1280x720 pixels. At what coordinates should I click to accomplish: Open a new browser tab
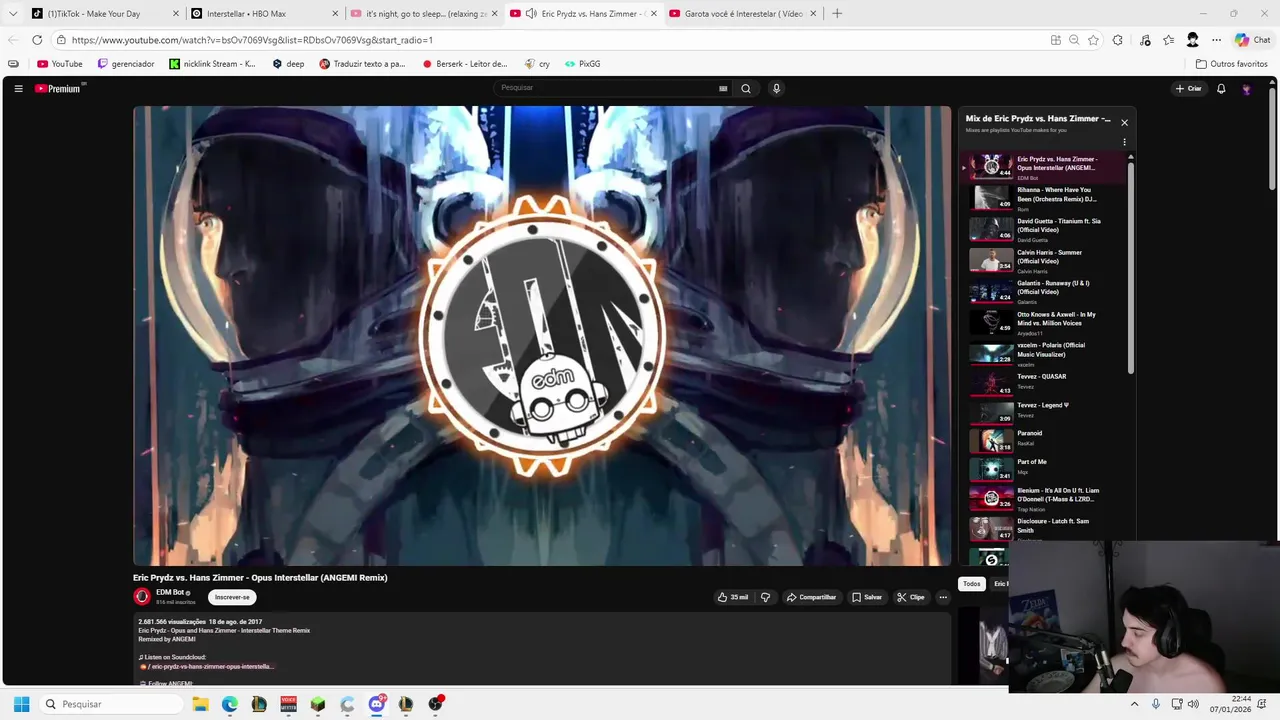point(837,13)
